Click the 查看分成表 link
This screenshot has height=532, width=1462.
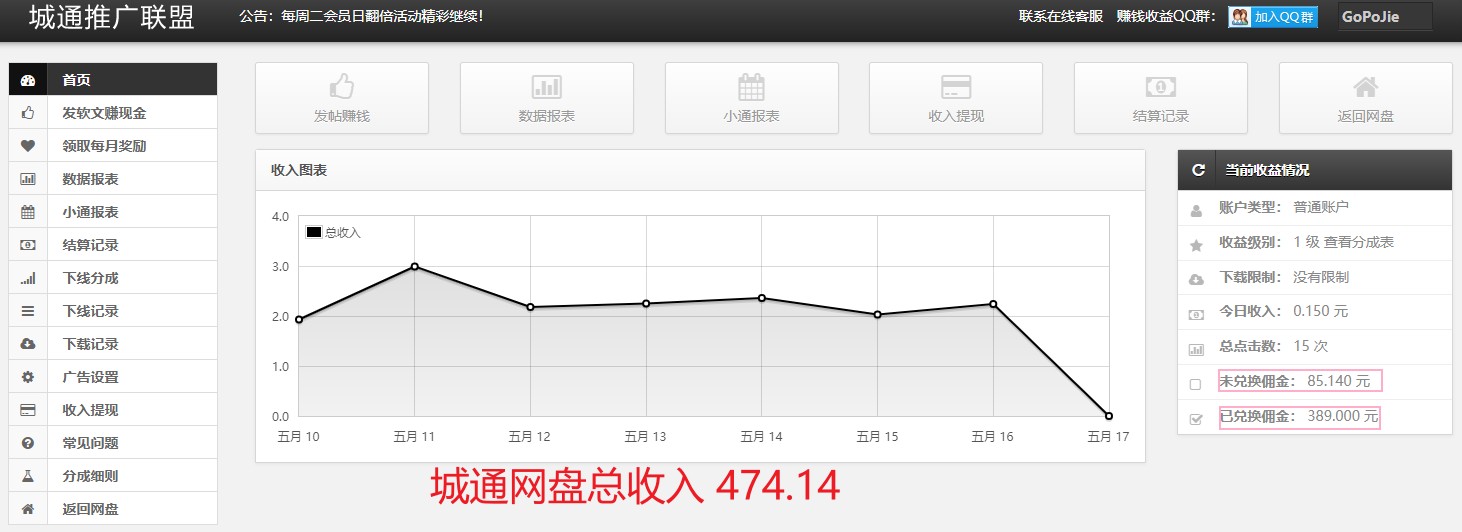tap(1359, 242)
